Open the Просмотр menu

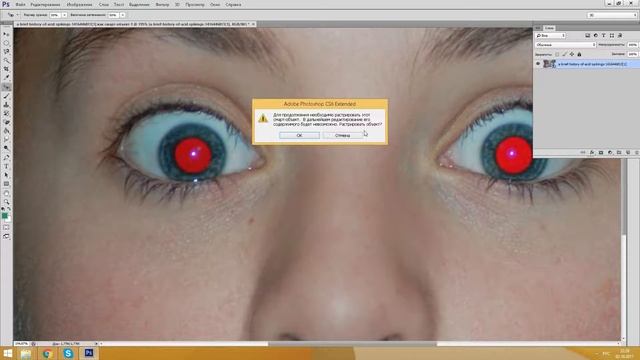pyautogui.click(x=195, y=4)
